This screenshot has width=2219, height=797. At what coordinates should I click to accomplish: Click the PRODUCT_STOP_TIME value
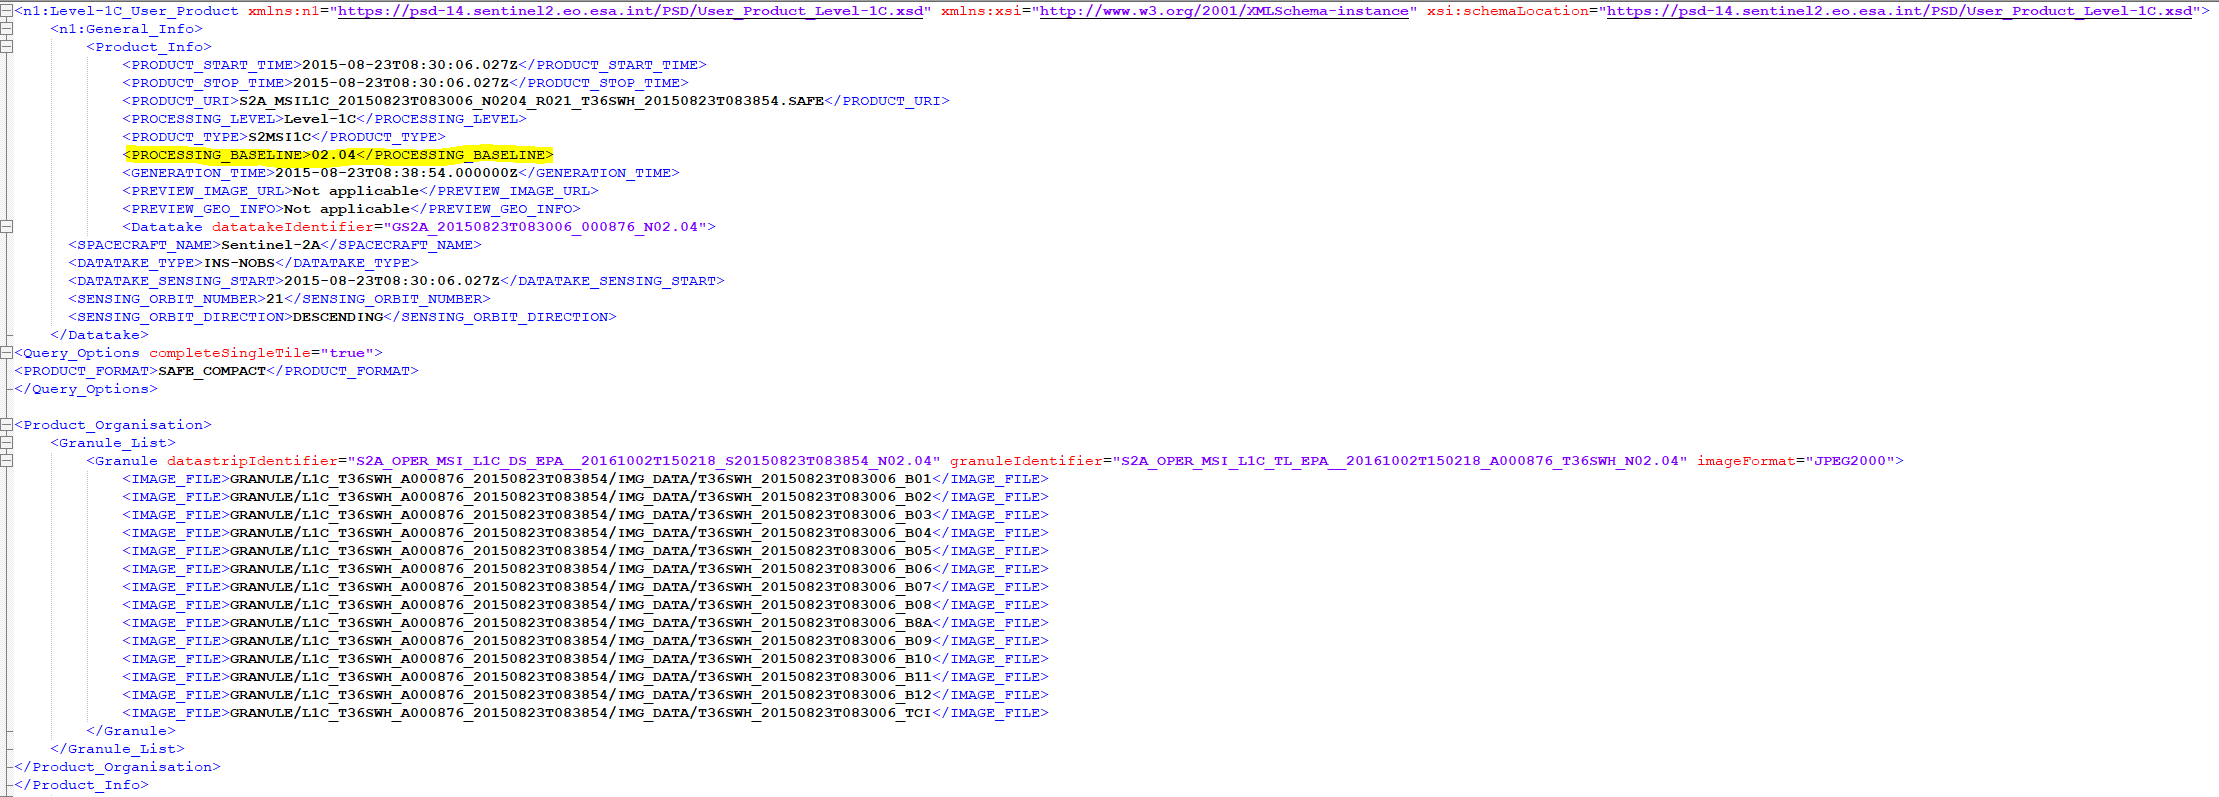coord(401,83)
